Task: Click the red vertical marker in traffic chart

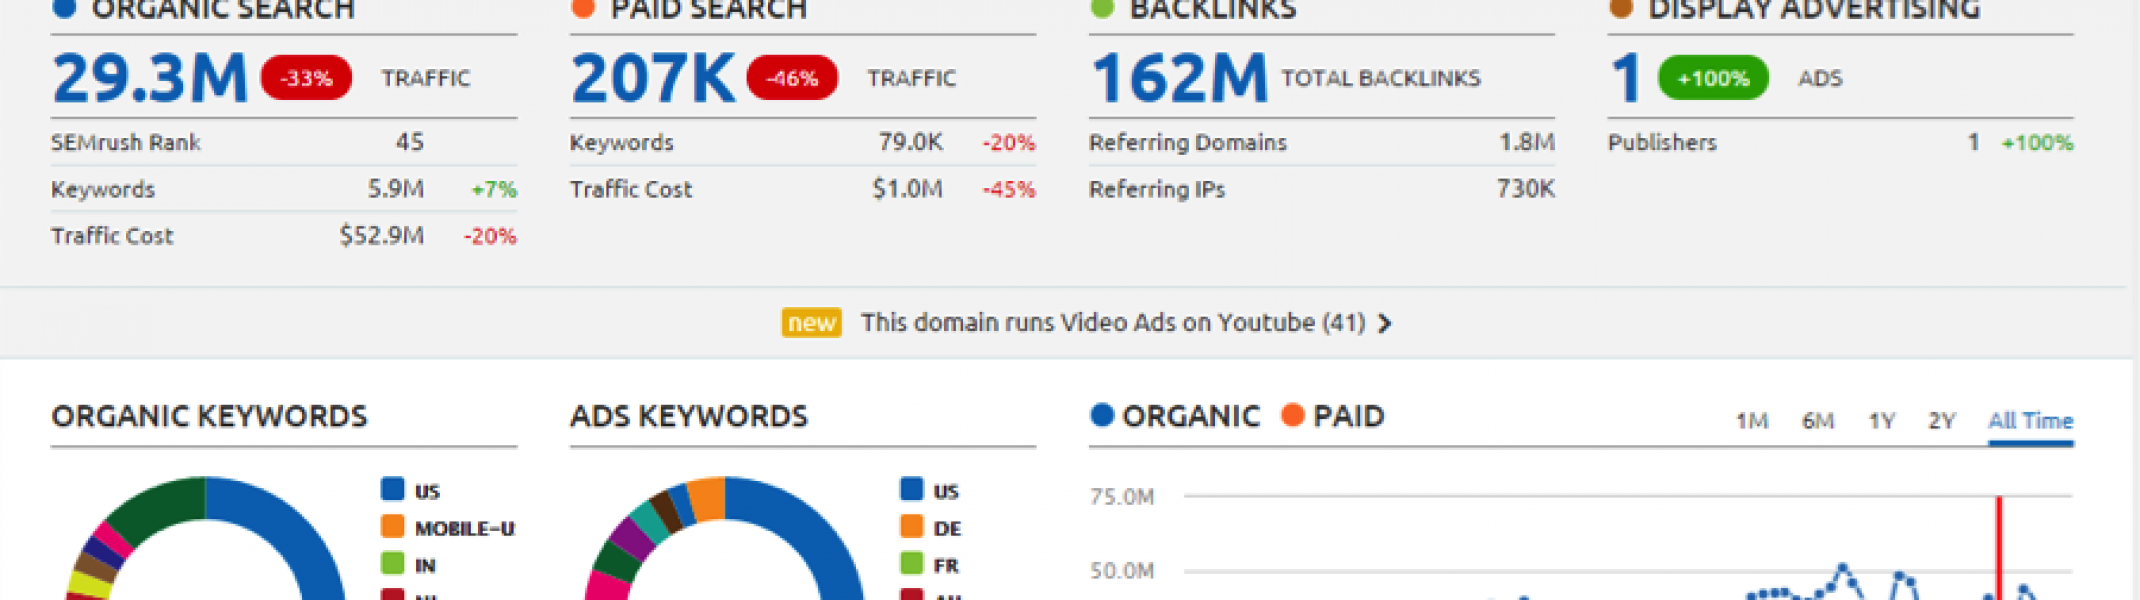Action: pos(1999,548)
